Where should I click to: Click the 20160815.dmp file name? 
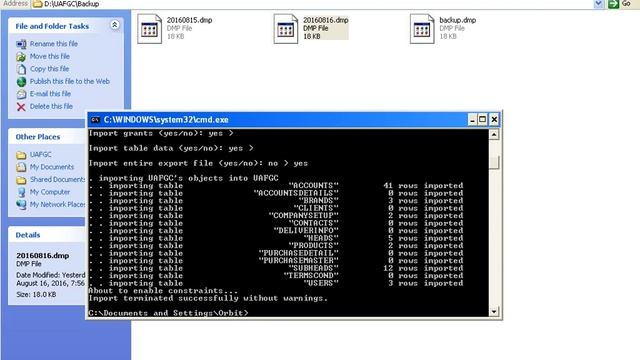pyautogui.click(x=189, y=20)
